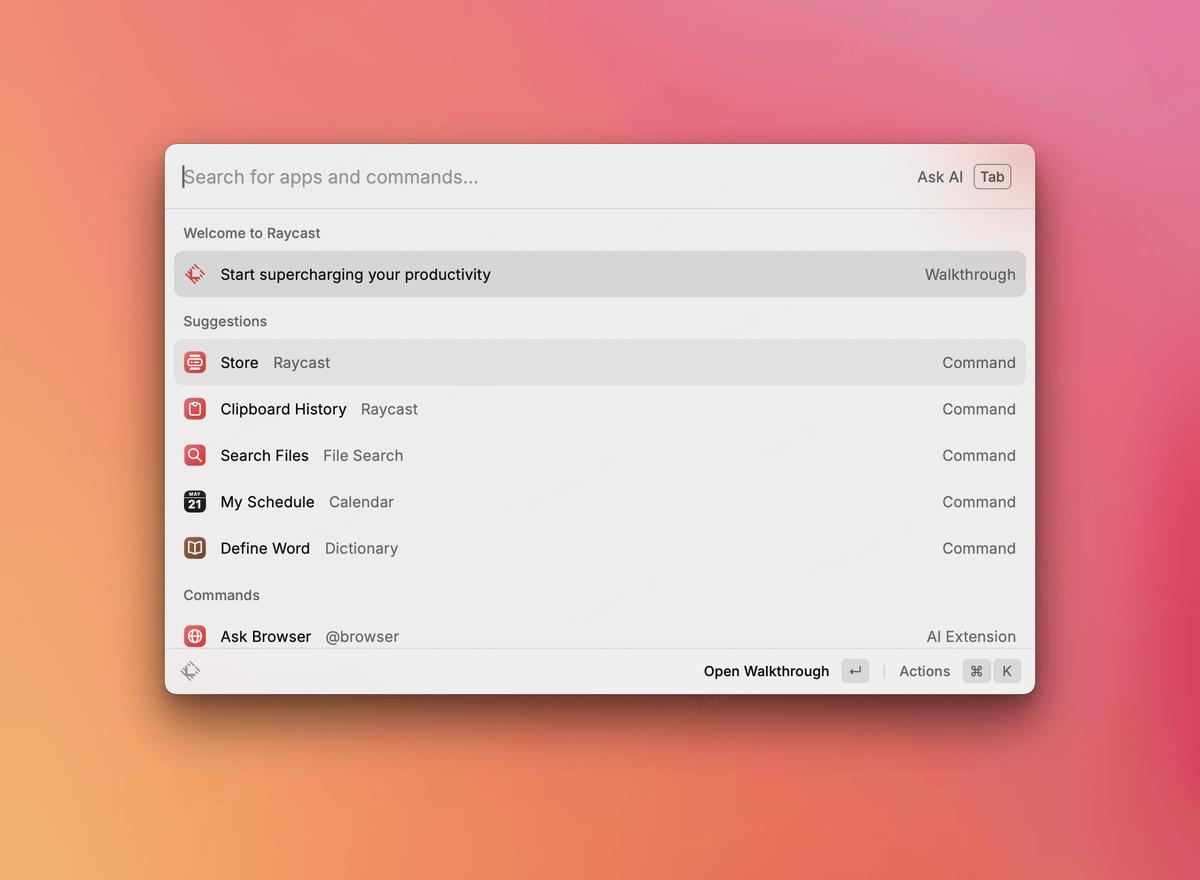Viewport: 1200px width, 880px height.
Task: Click the Ask AI label
Action: click(939, 177)
